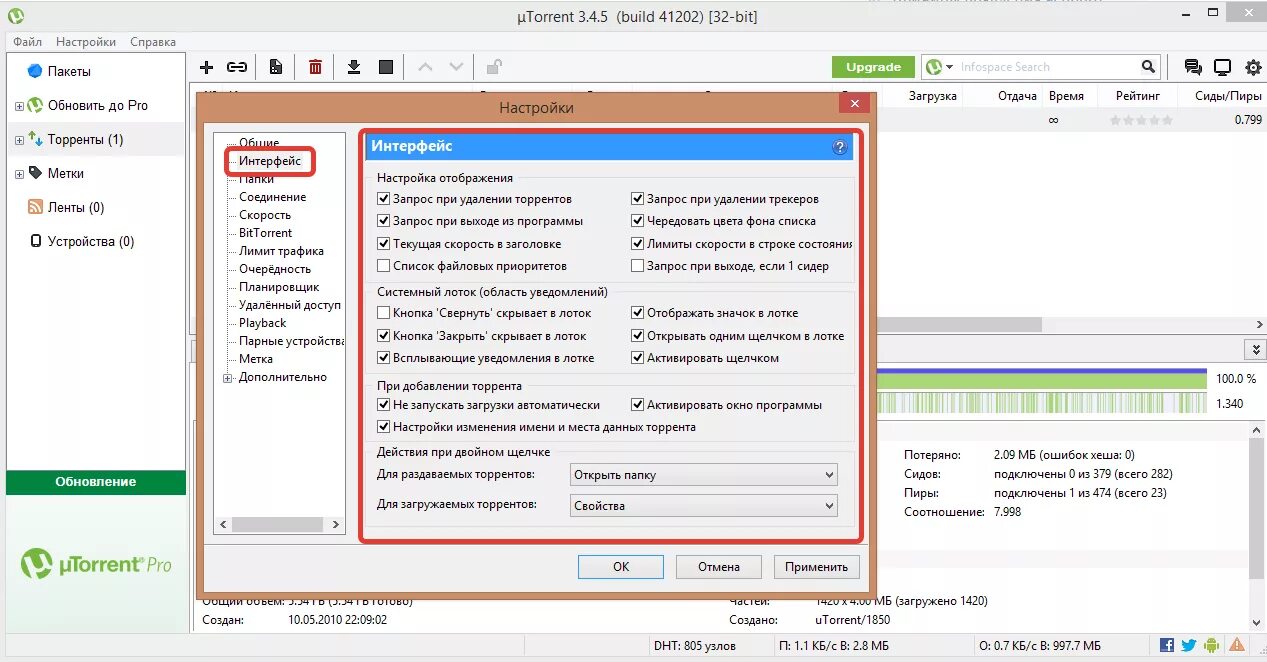Click the OK button
The image size is (1267, 662).
tap(621, 566)
